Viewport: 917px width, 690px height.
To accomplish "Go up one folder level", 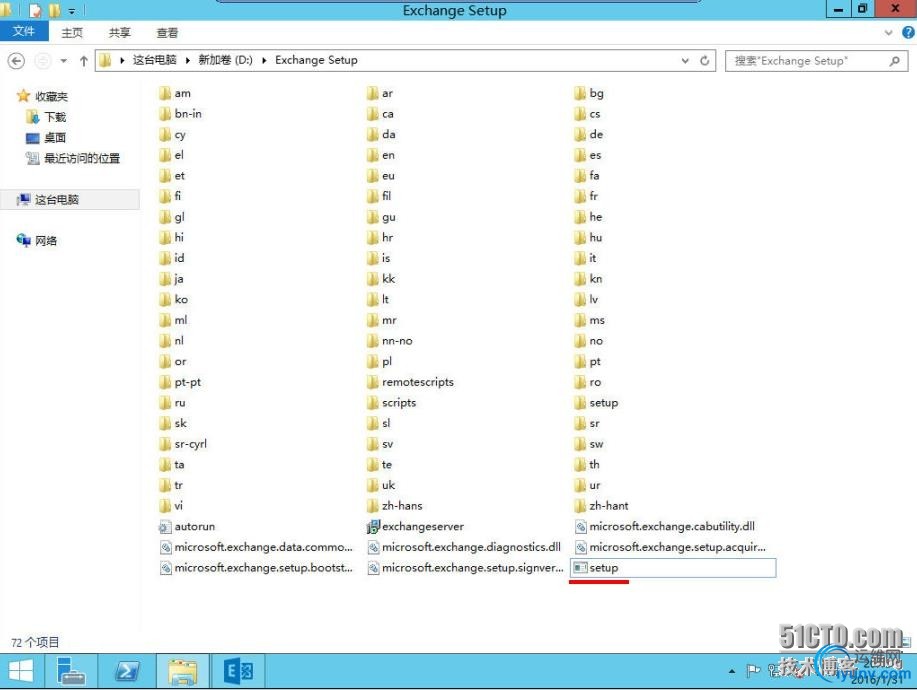I will click(84, 60).
